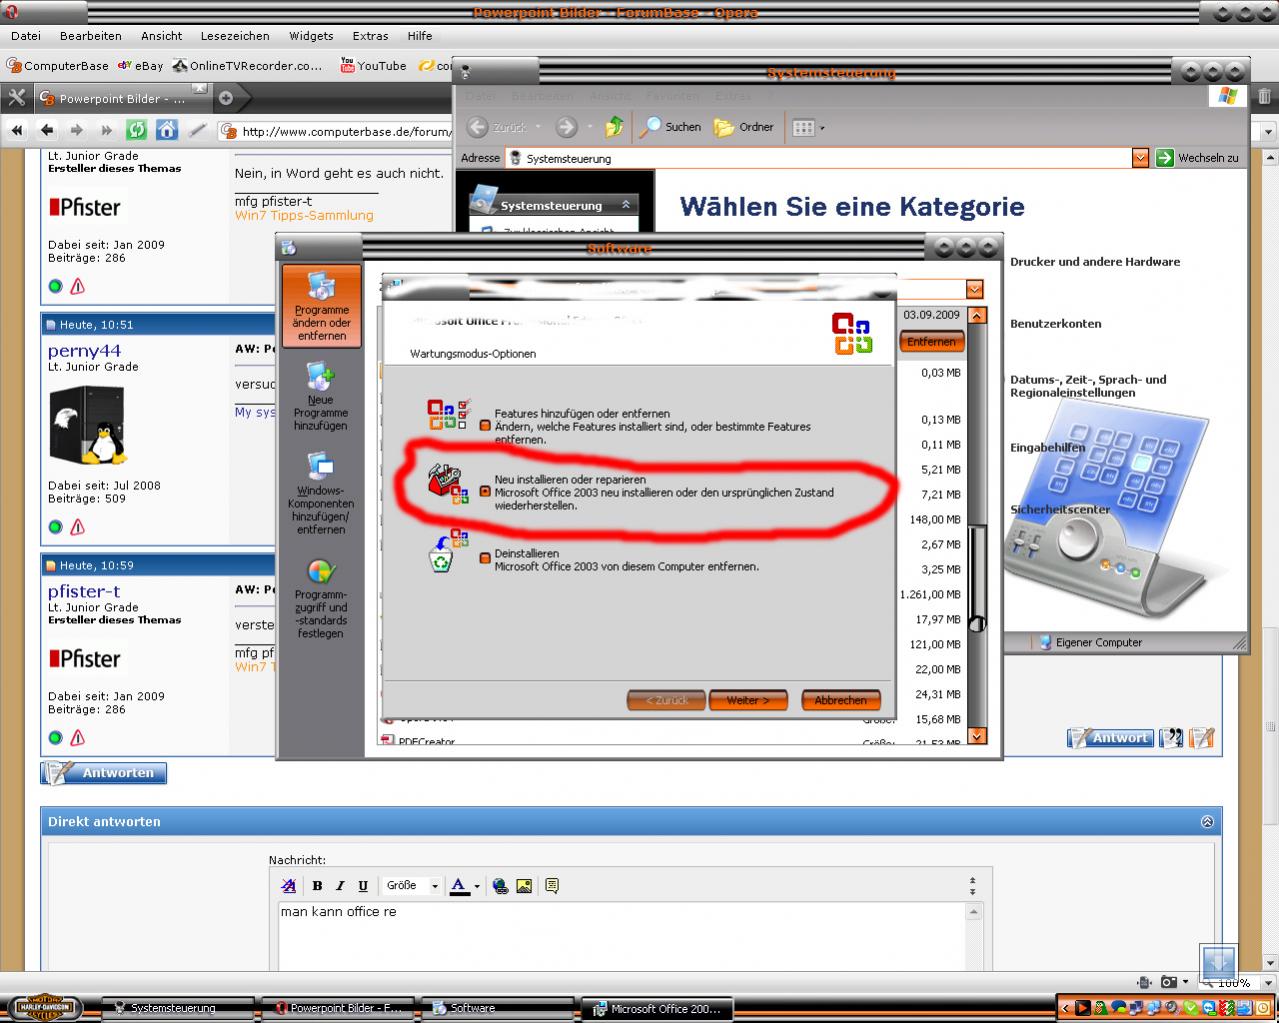Click Ordner in Systemsteuerung toolbar
The width and height of the screenshot is (1279, 1023).
744,127
